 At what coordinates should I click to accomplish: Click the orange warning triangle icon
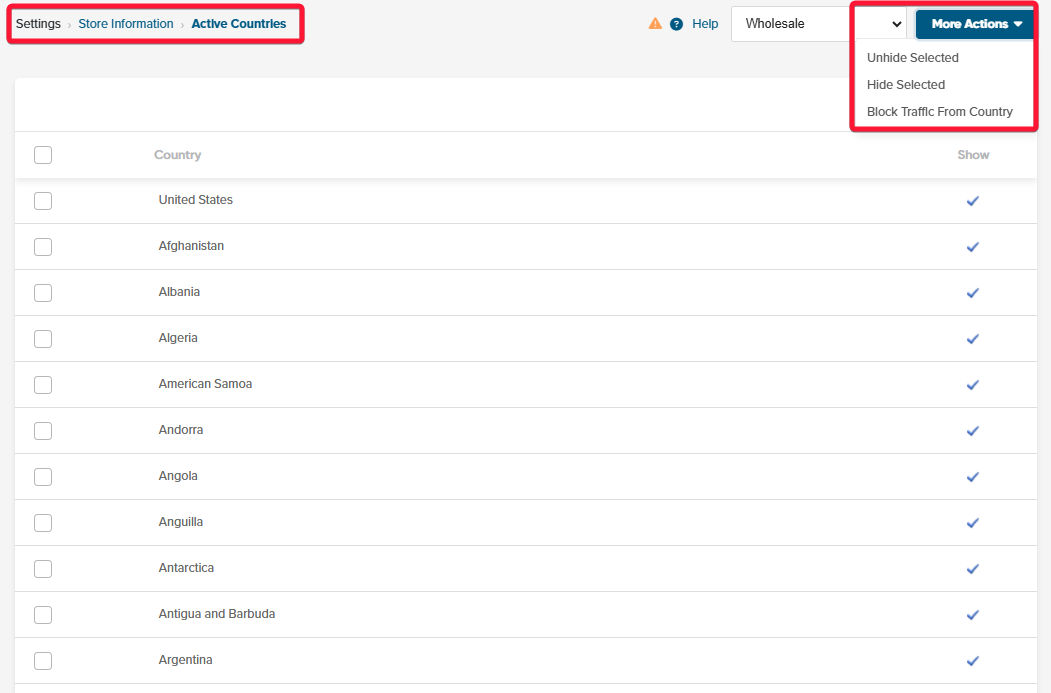pyautogui.click(x=655, y=23)
